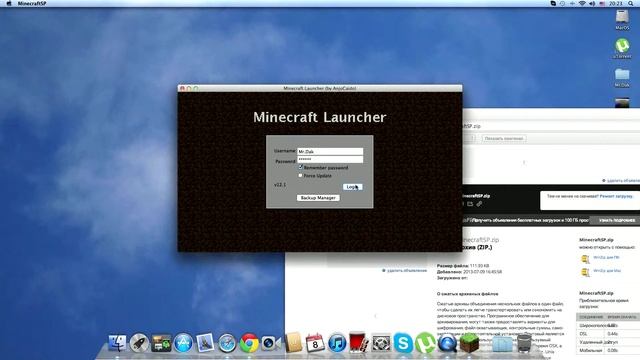640x360 pixels.
Task: Open the Backup Manager button
Action: (318, 198)
